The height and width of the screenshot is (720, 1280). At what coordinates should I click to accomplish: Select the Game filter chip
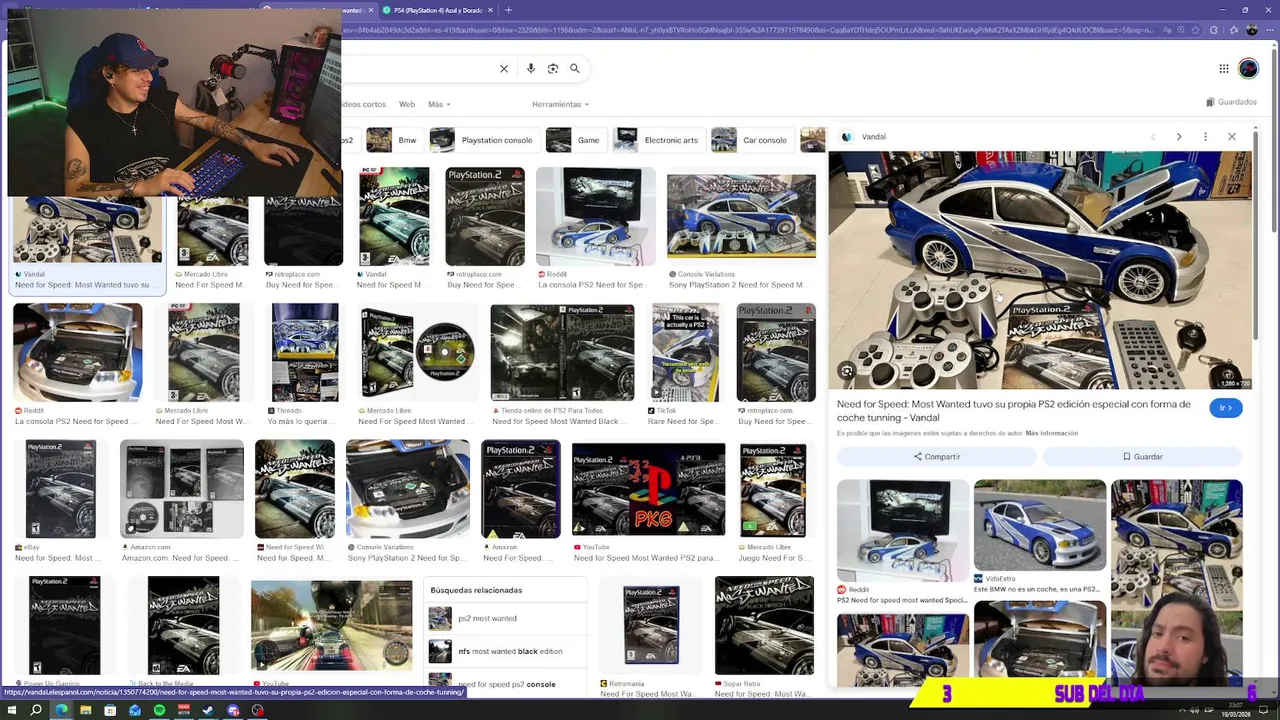(x=576, y=140)
